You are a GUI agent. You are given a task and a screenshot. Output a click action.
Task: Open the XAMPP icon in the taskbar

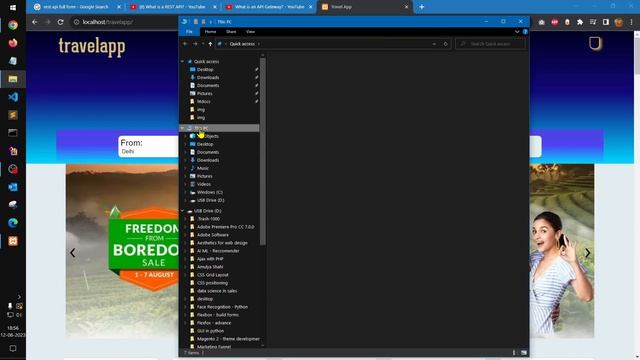pos(13,241)
